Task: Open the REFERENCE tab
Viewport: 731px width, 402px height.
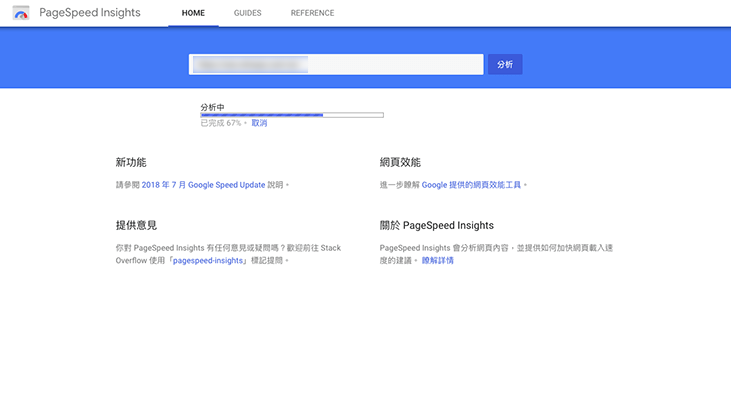Action: click(312, 13)
